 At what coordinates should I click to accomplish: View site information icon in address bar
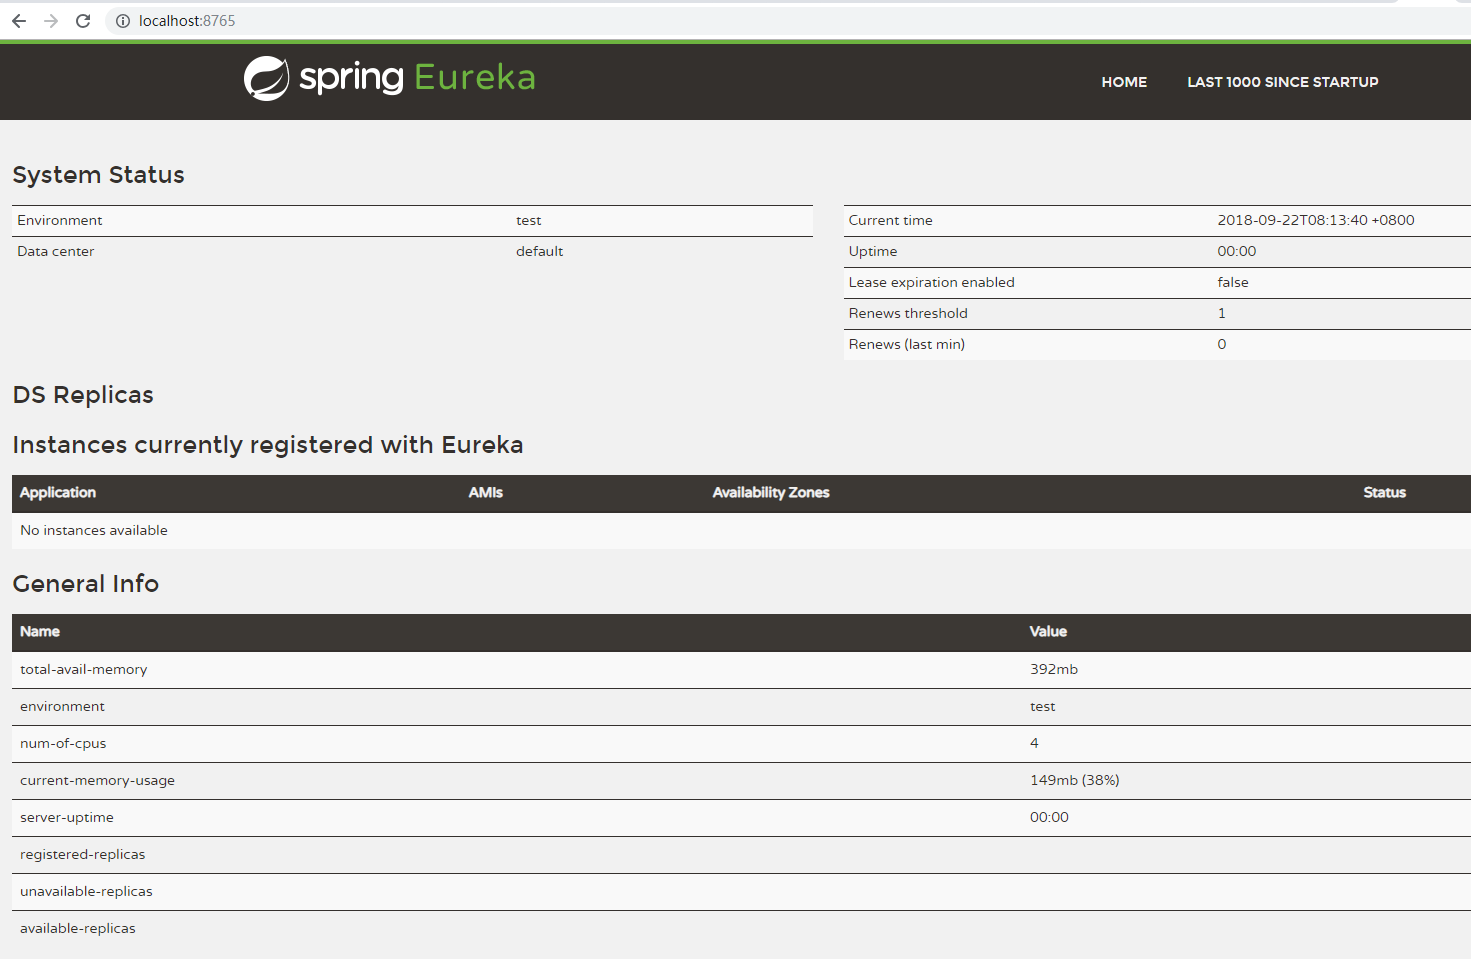tap(123, 21)
